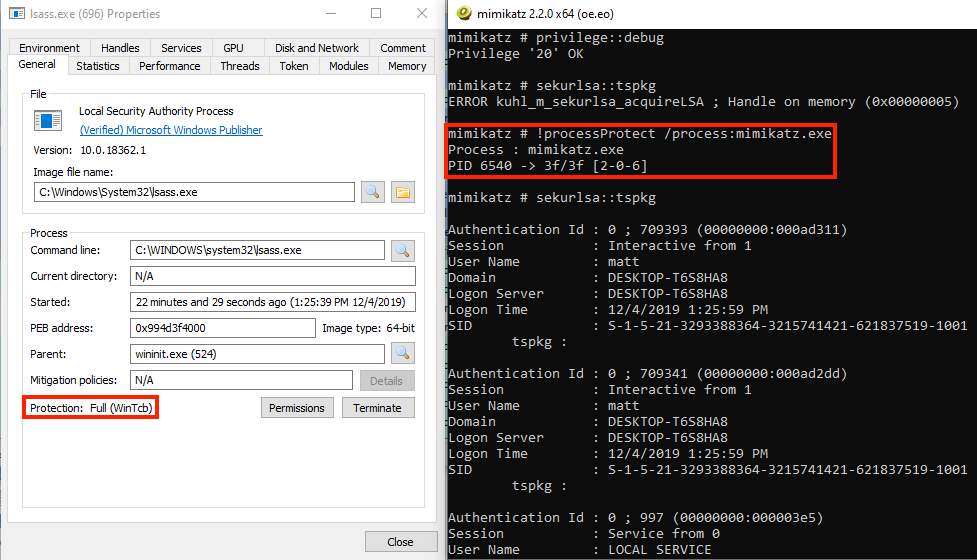Screen dimensions: 977x560
Task: Open the Services tab
Action: click(181, 48)
